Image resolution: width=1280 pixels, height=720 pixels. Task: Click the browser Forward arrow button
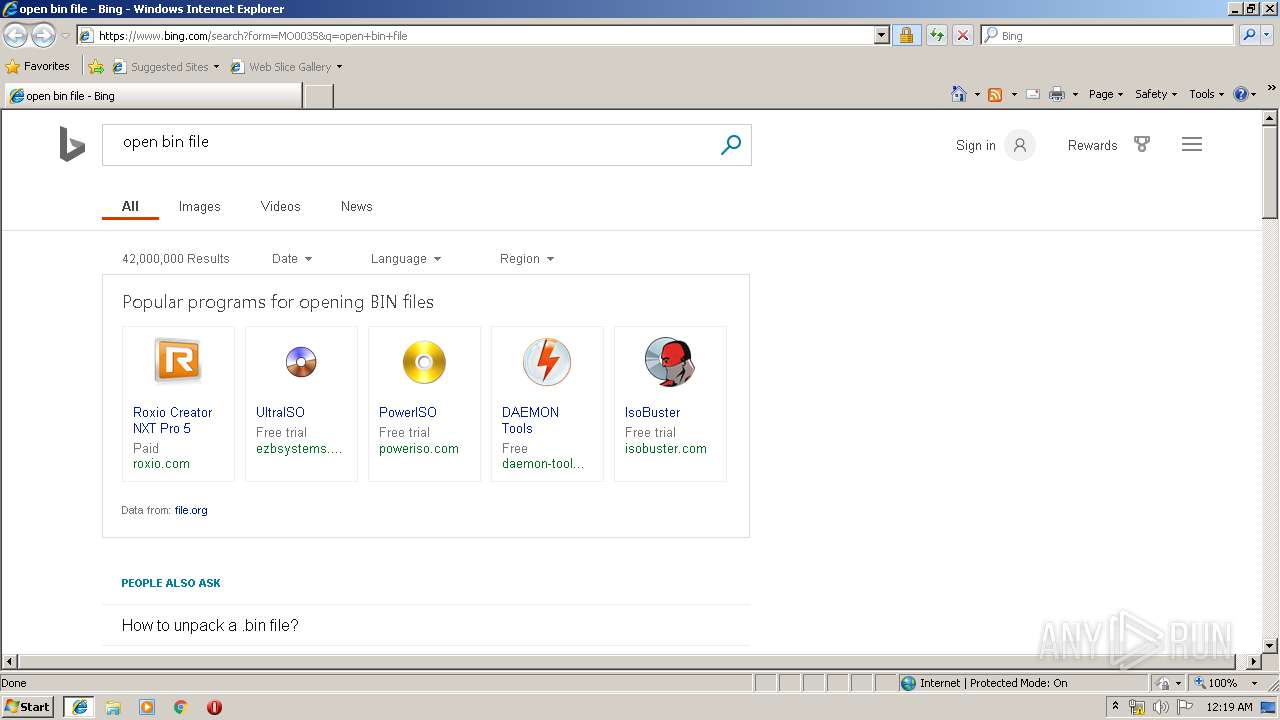point(43,35)
